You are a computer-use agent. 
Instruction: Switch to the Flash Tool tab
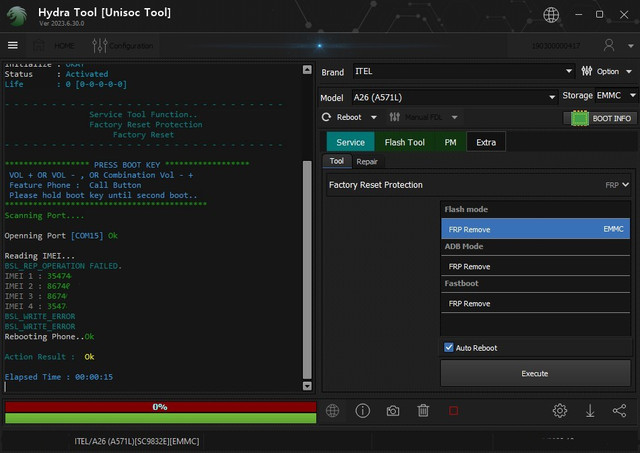point(404,142)
